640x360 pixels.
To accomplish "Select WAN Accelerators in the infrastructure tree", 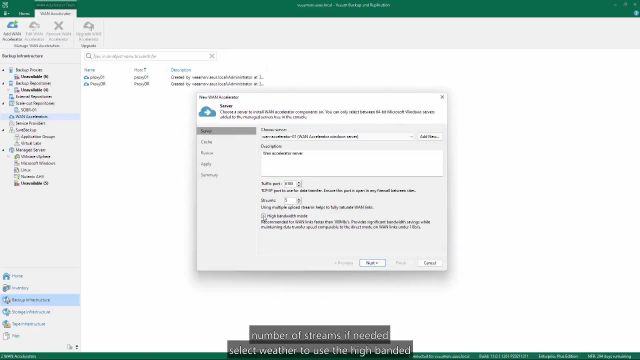I will coord(31,117).
